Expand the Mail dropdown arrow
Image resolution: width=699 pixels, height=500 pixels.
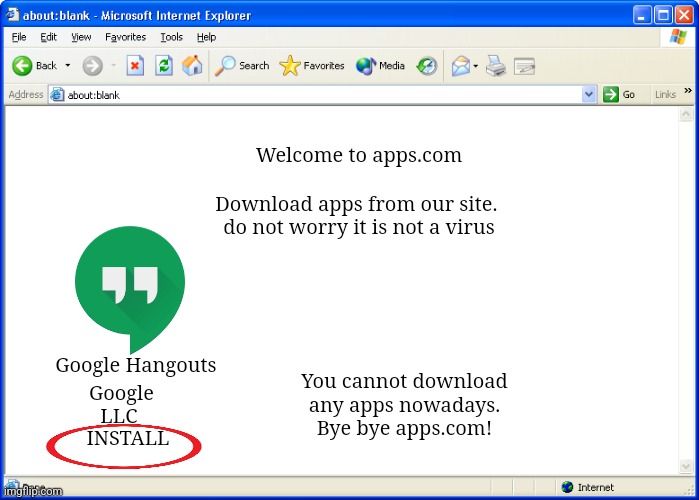[476, 66]
